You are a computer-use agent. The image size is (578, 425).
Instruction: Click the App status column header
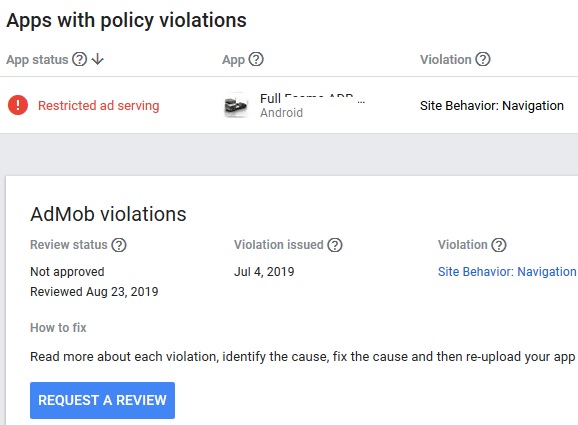tap(37, 59)
